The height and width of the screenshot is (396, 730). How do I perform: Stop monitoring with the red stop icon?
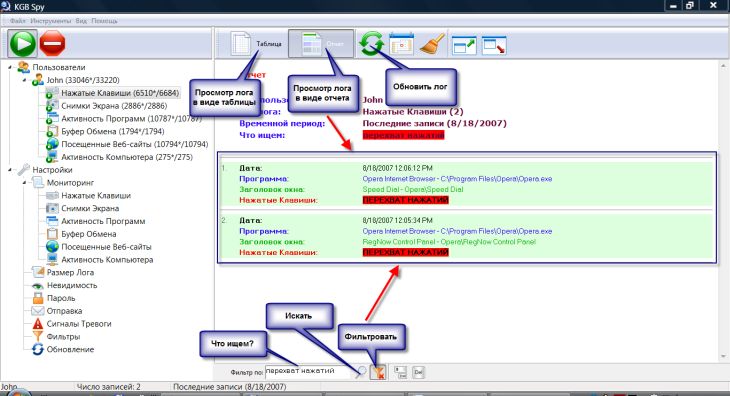click(x=52, y=43)
